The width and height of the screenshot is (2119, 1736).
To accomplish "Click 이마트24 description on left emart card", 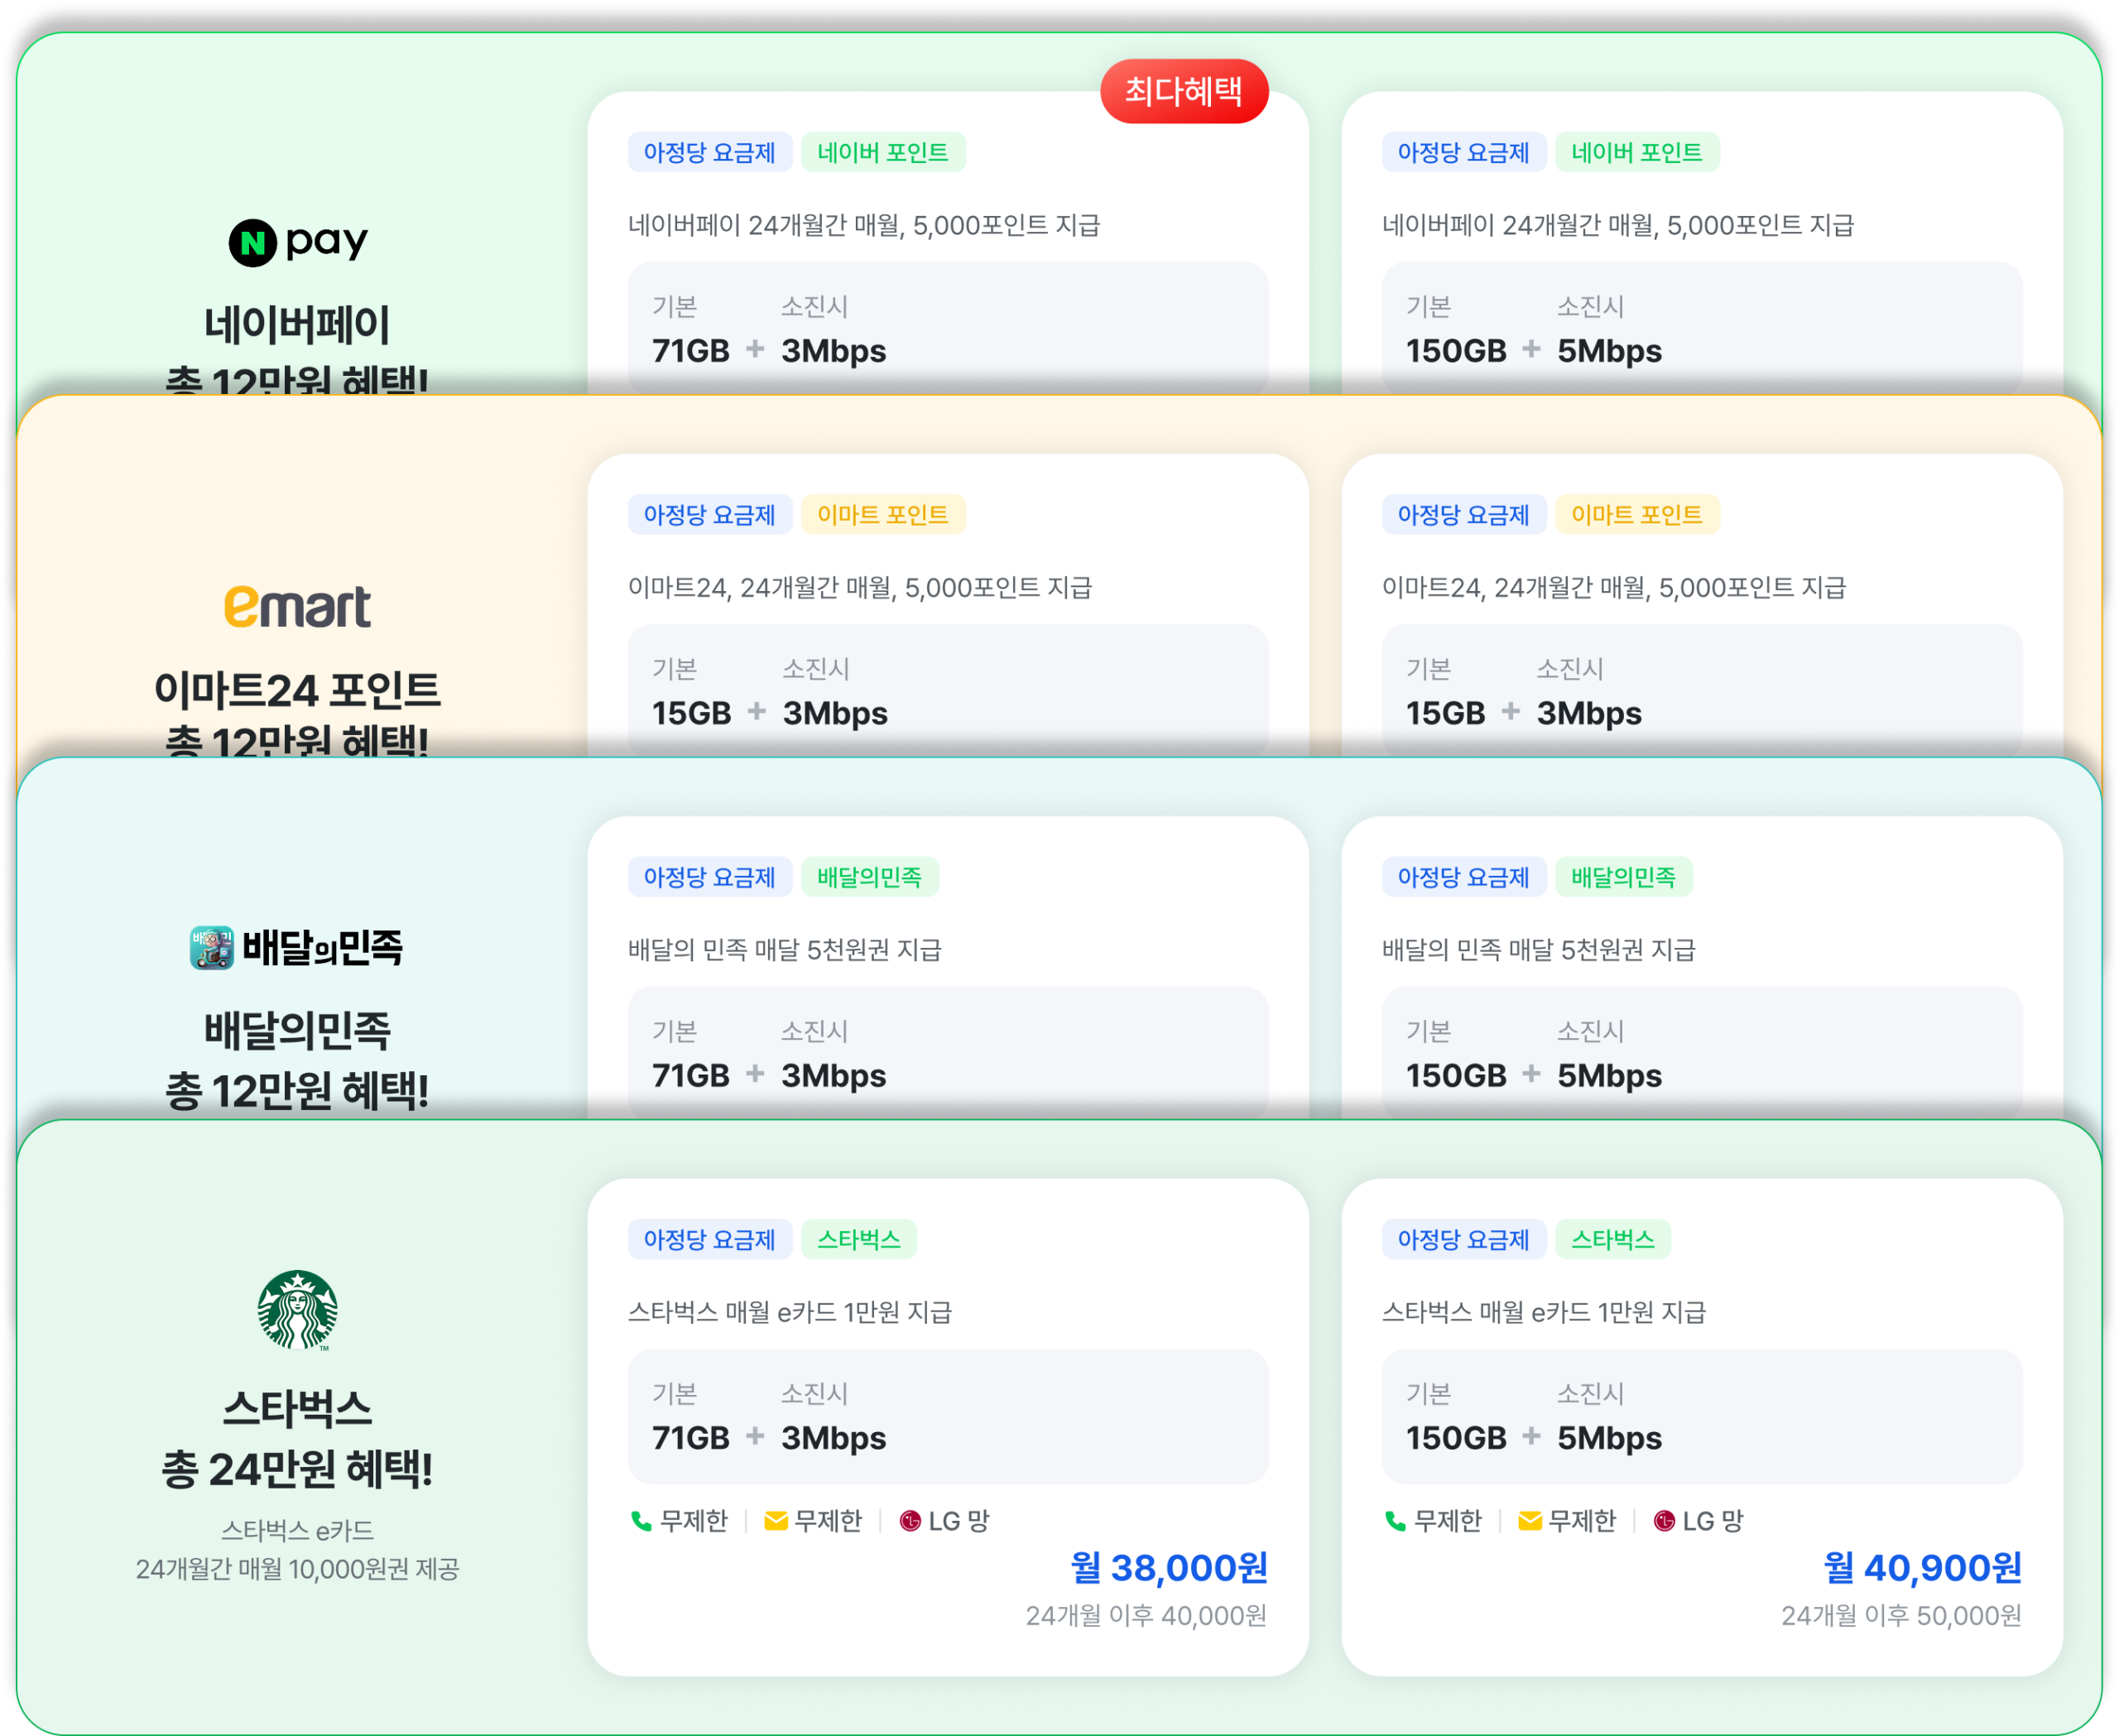I will coord(860,587).
